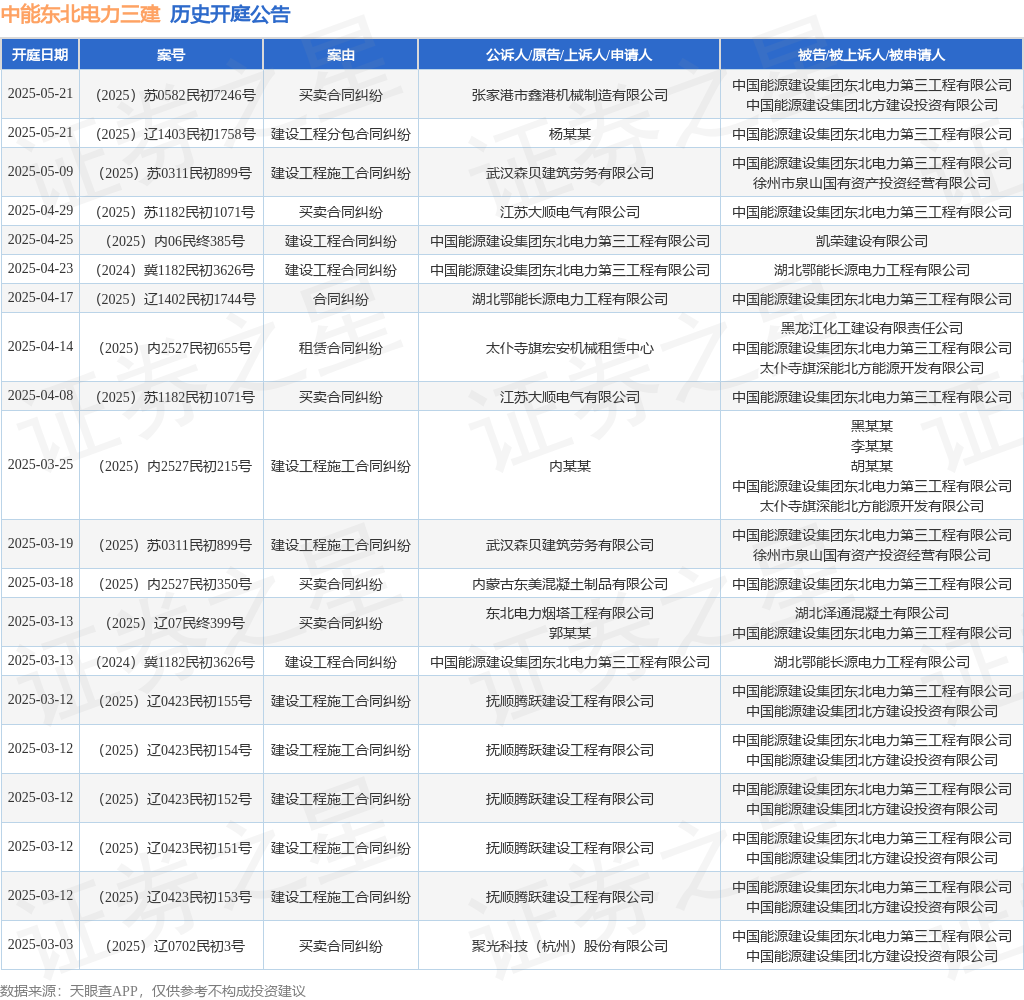Select plaintiff 内某某

(569, 467)
